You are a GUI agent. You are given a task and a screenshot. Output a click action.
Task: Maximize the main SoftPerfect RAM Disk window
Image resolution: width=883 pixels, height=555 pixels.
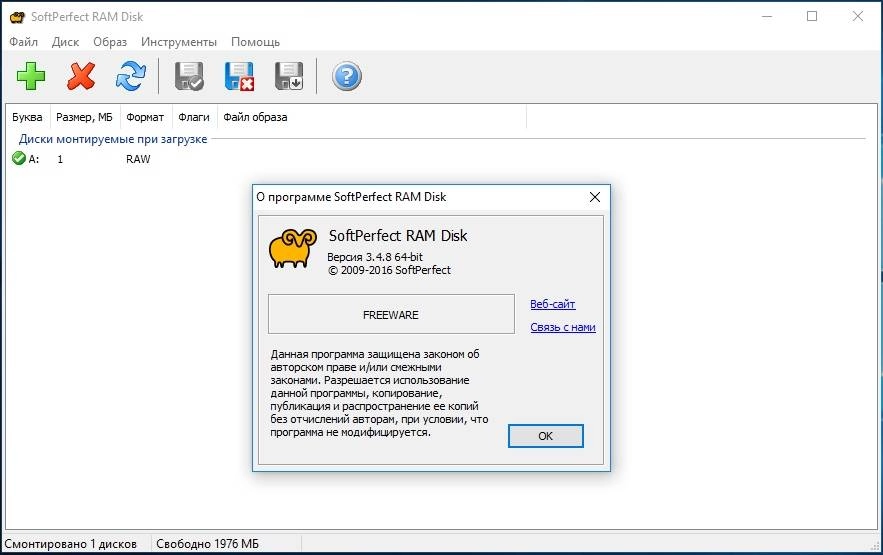812,16
